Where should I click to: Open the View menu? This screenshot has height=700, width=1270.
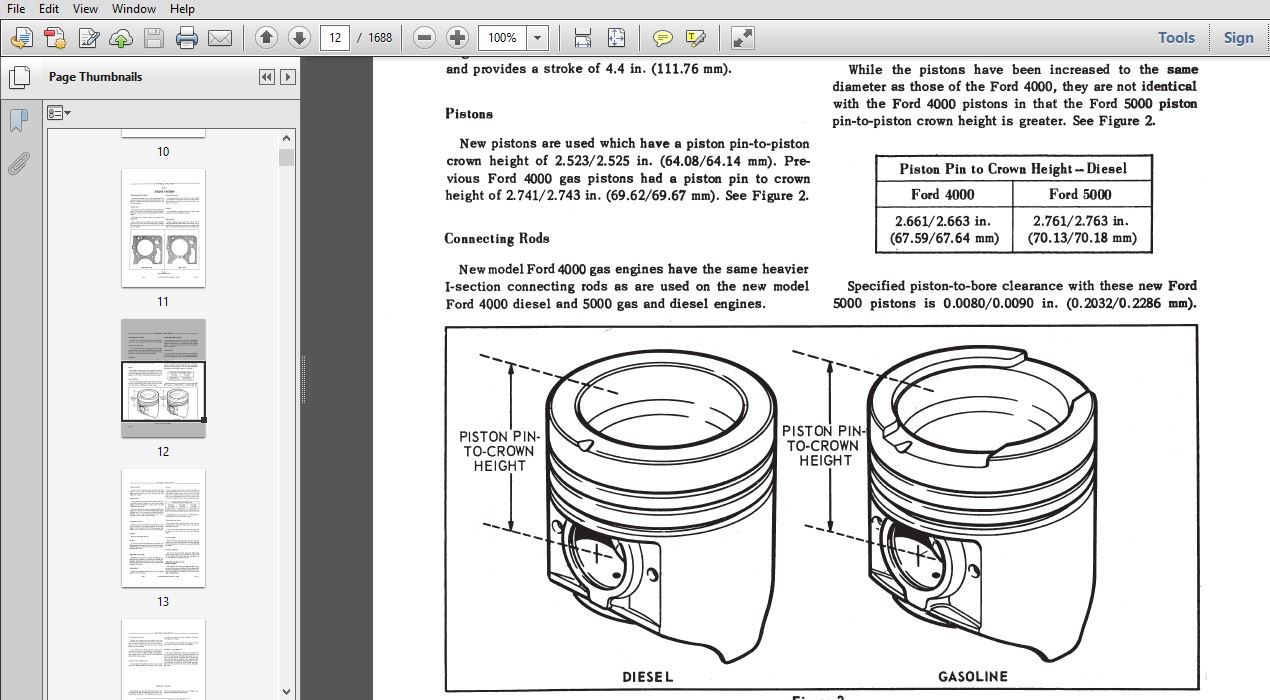point(85,9)
